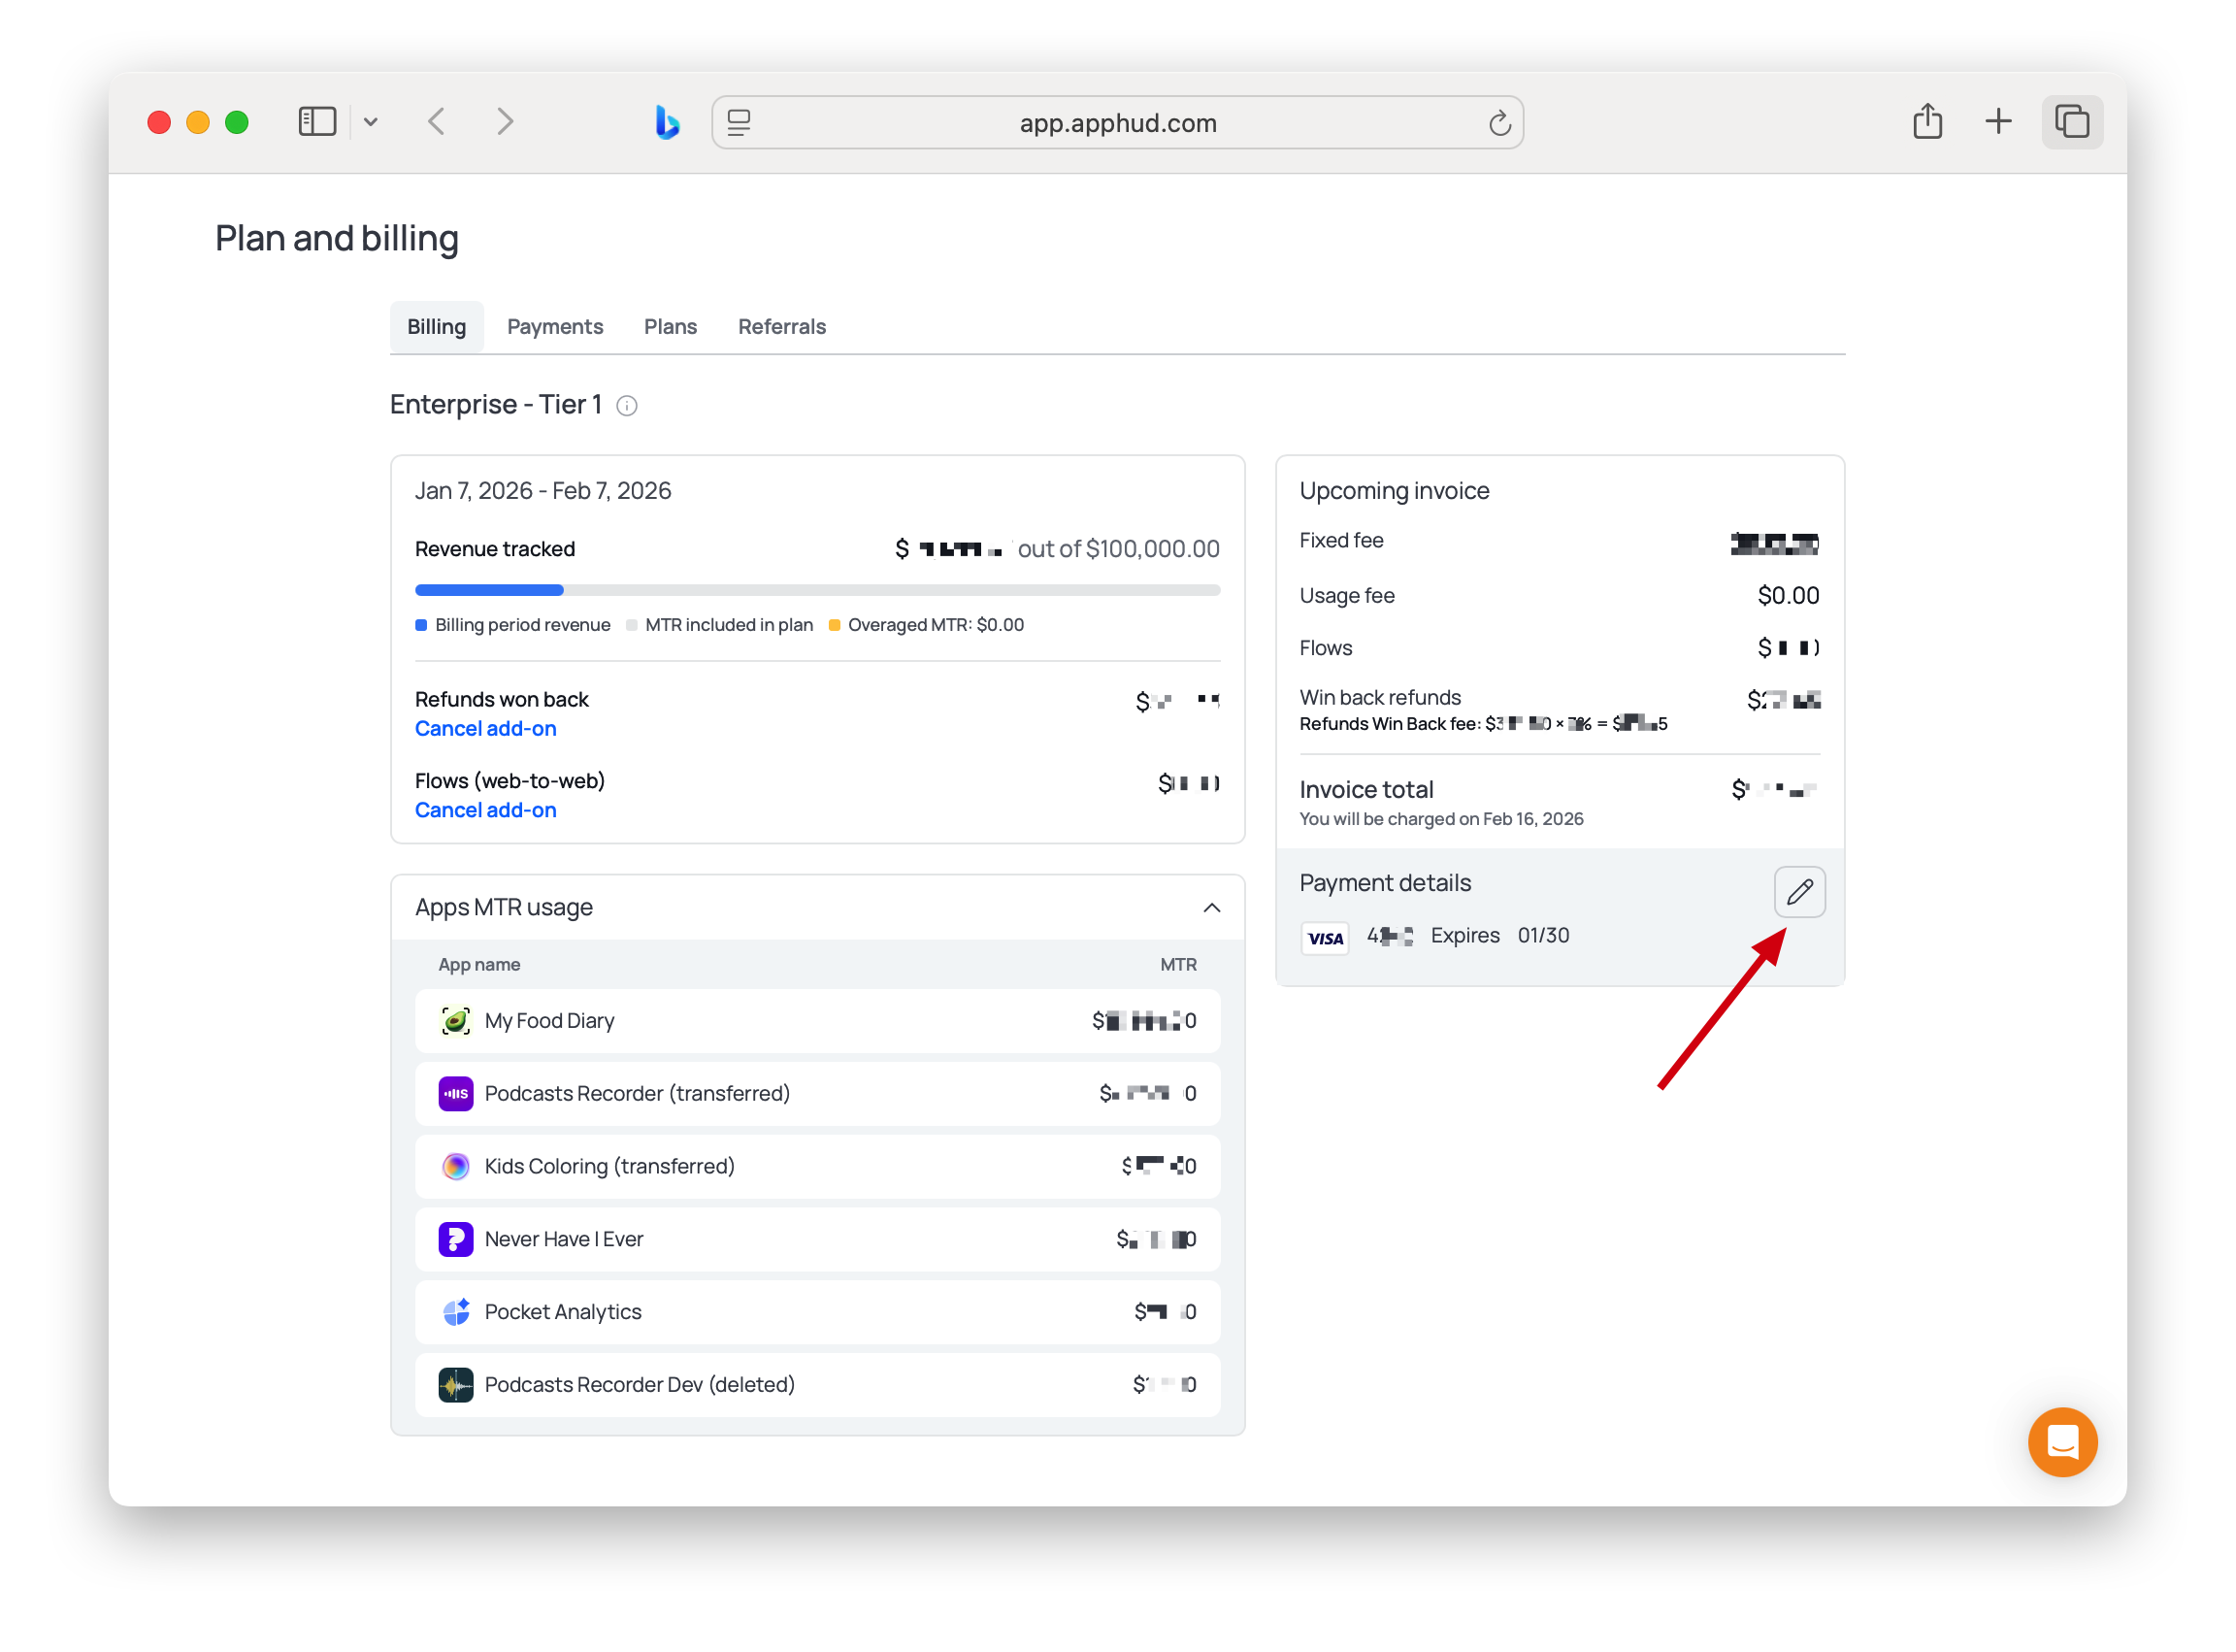Open the orange support chat widget
The image size is (2236, 1652).
[x=2061, y=1441]
